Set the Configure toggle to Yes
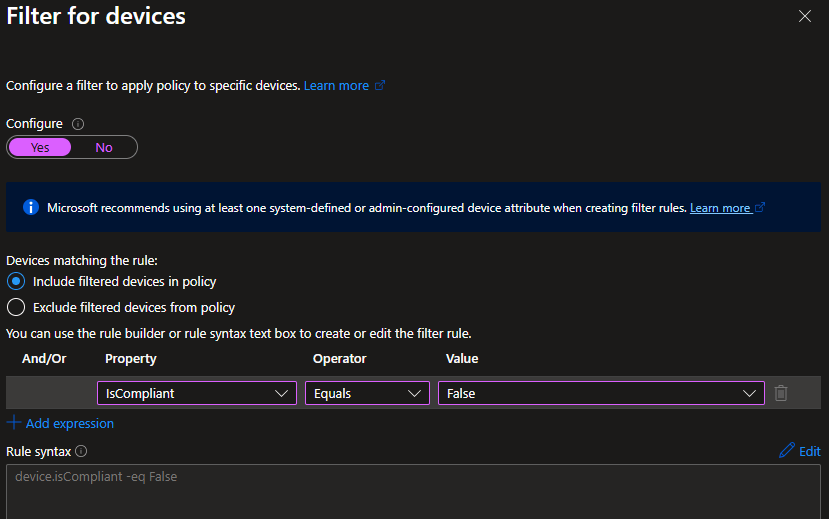 click(40, 147)
